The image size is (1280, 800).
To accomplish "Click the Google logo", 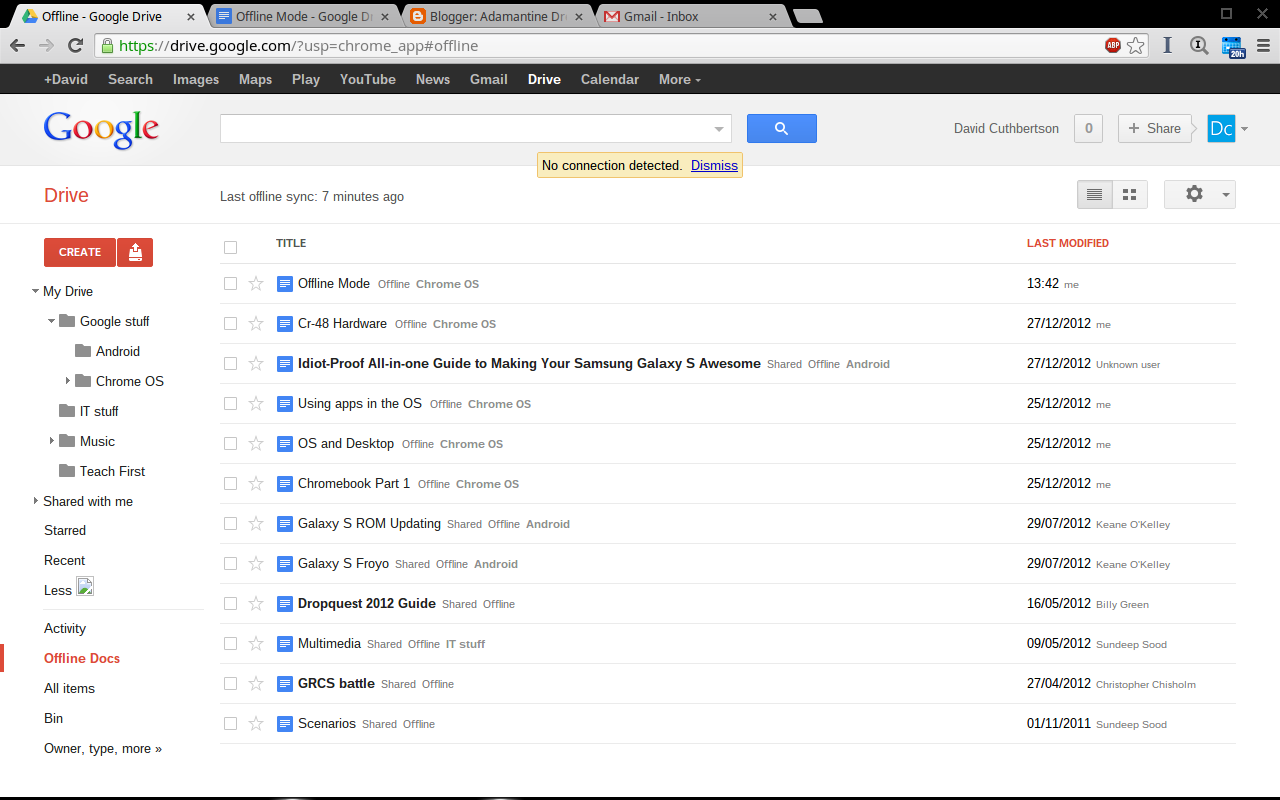I will tap(101, 129).
